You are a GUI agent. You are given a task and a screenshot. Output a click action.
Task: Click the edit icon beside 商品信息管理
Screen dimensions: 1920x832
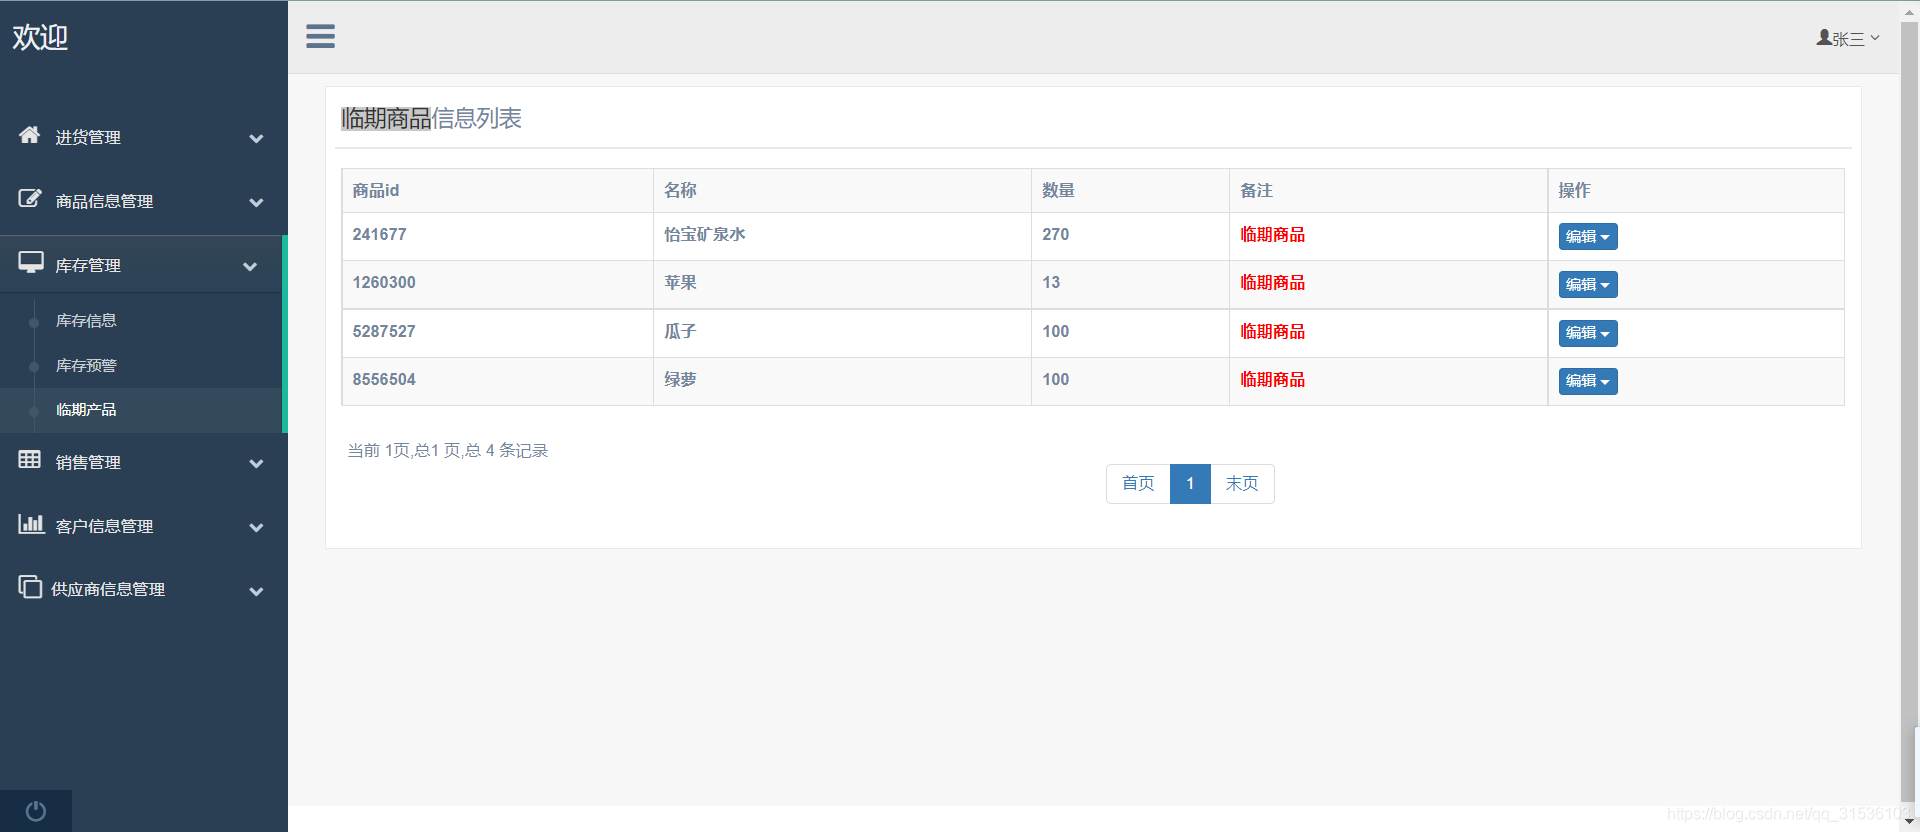point(30,198)
